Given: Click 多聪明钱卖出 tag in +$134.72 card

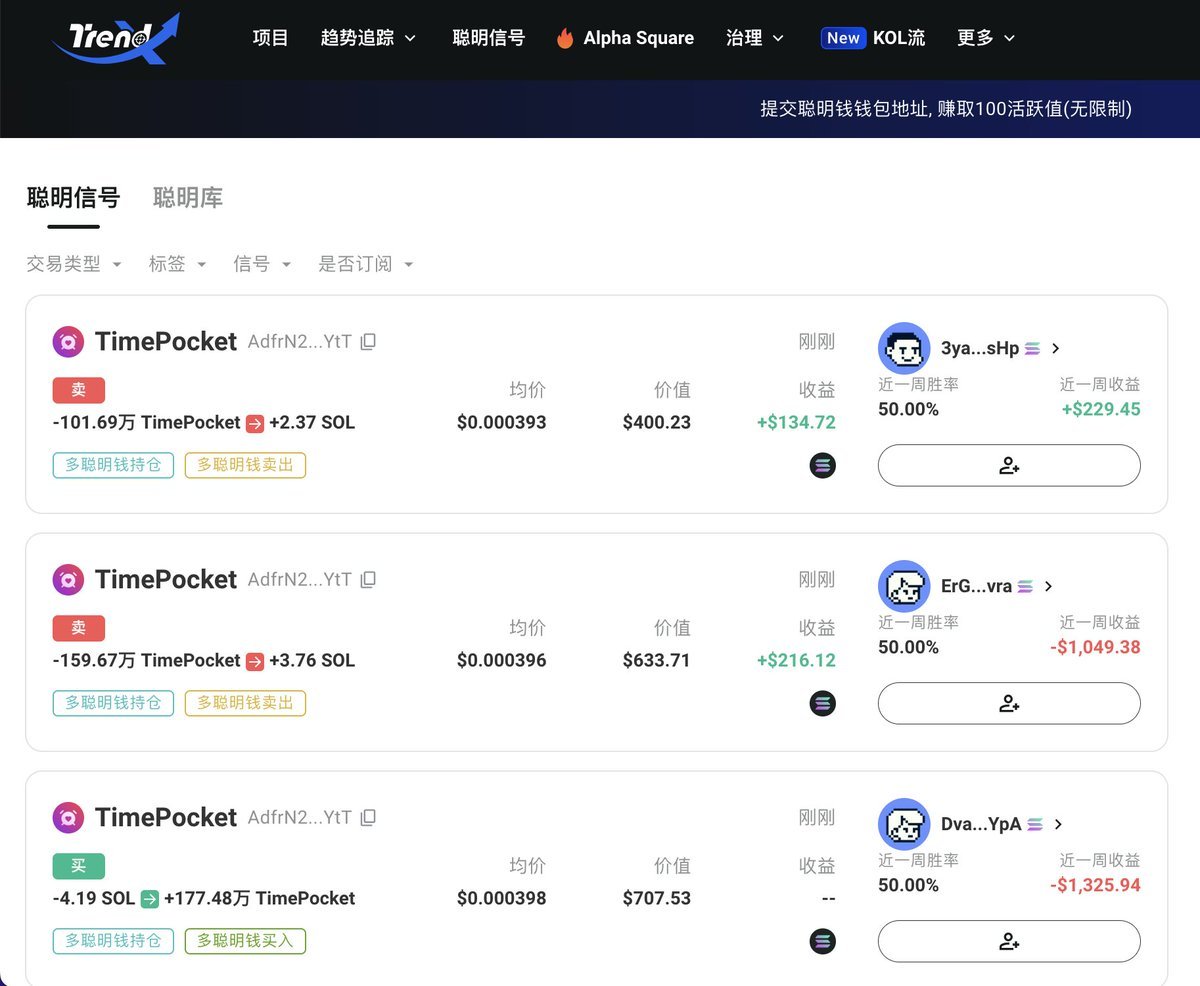Looking at the screenshot, I should coord(245,465).
